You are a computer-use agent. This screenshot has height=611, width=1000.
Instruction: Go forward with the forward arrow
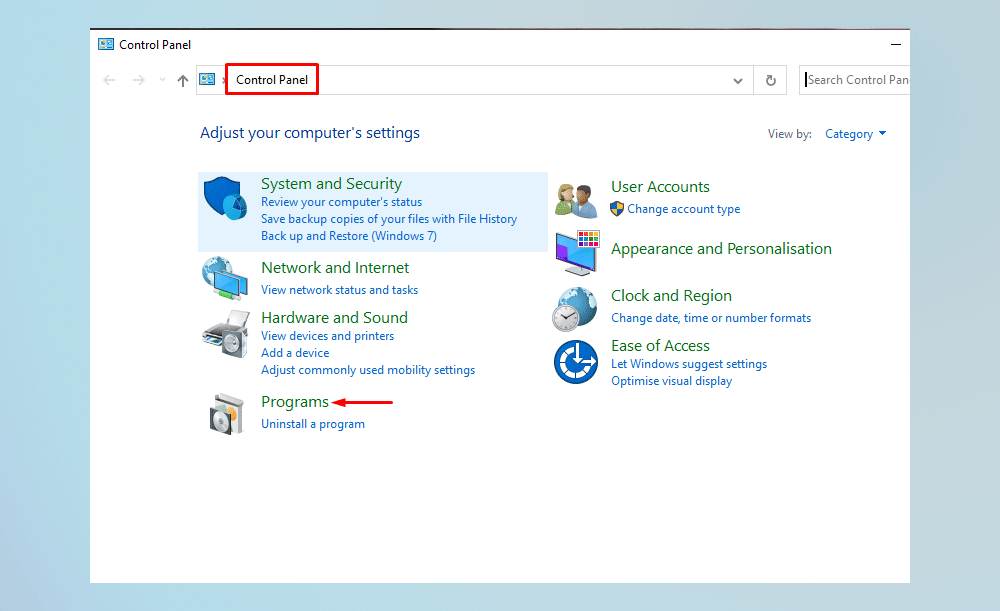[139, 80]
